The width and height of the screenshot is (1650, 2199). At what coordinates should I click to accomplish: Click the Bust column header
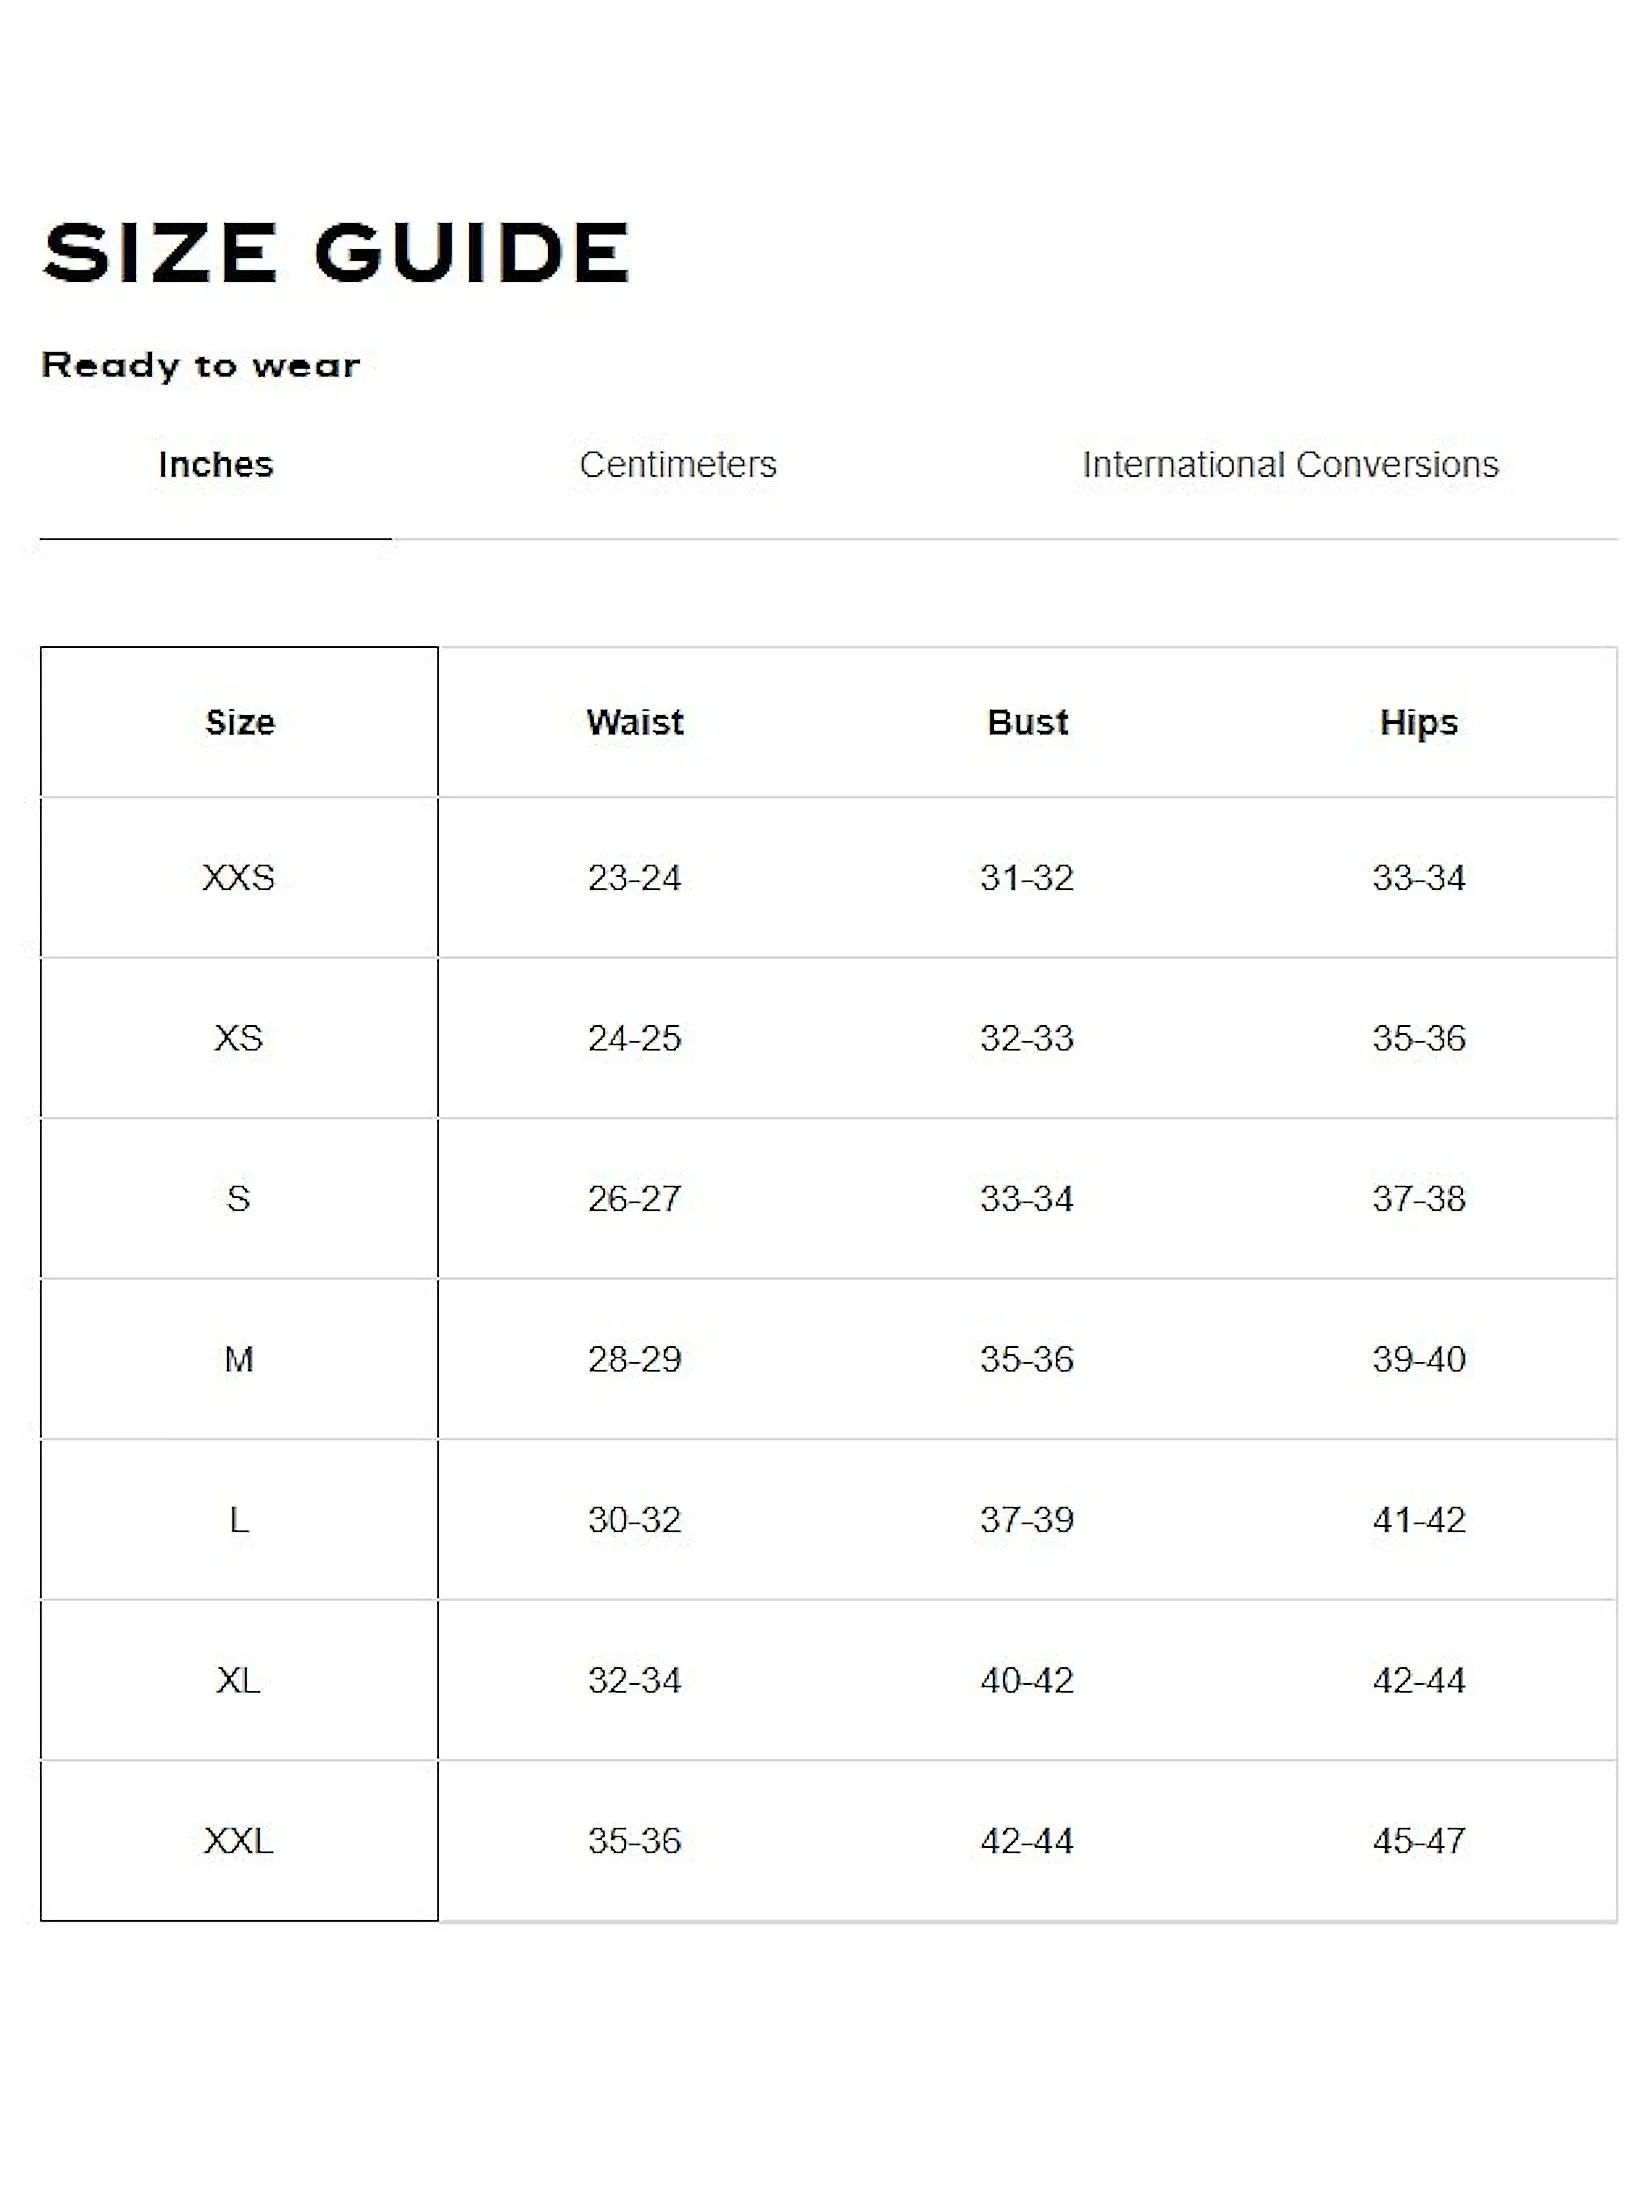1027,722
